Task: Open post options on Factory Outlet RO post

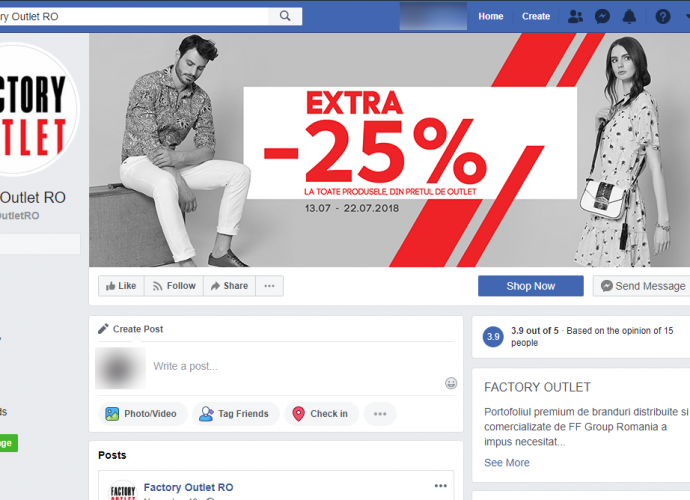Action: tap(440, 486)
